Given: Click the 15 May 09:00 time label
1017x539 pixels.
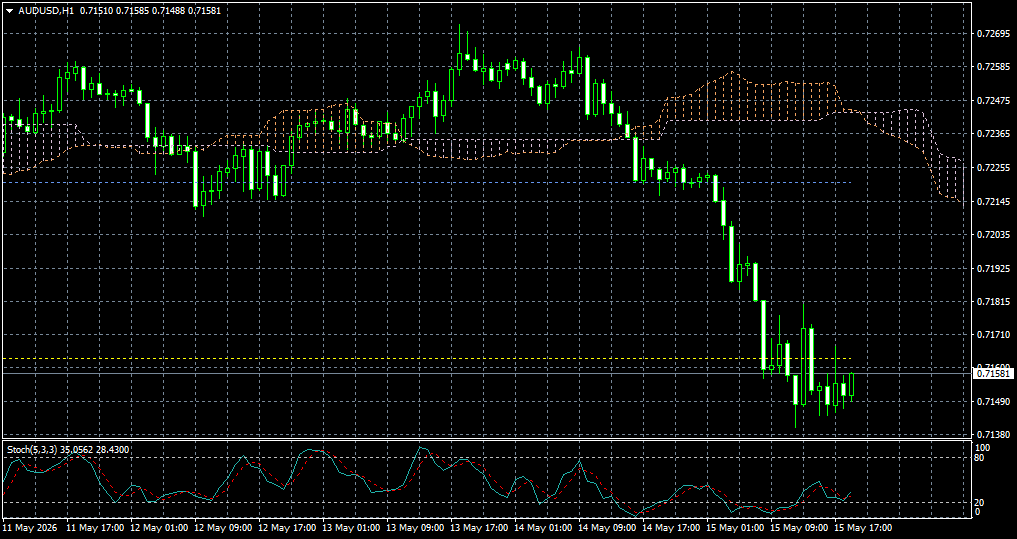Looking at the screenshot, I should pyautogui.click(x=799, y=528).
